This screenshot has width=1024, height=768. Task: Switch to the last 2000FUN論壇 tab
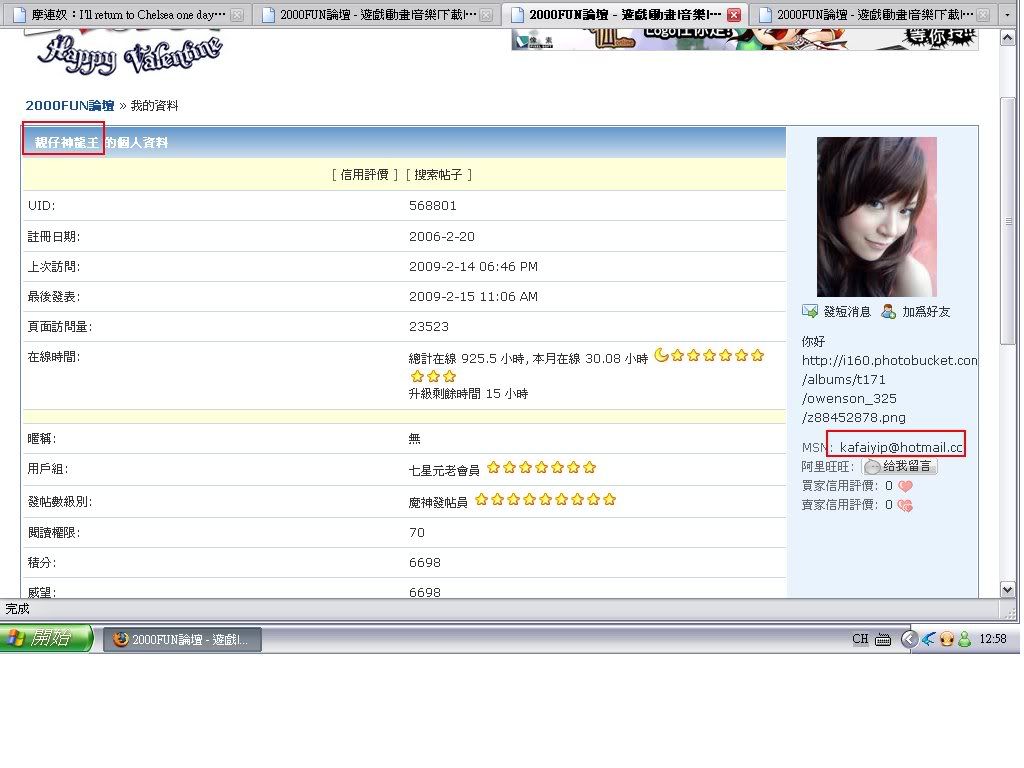tap(870, 15)
